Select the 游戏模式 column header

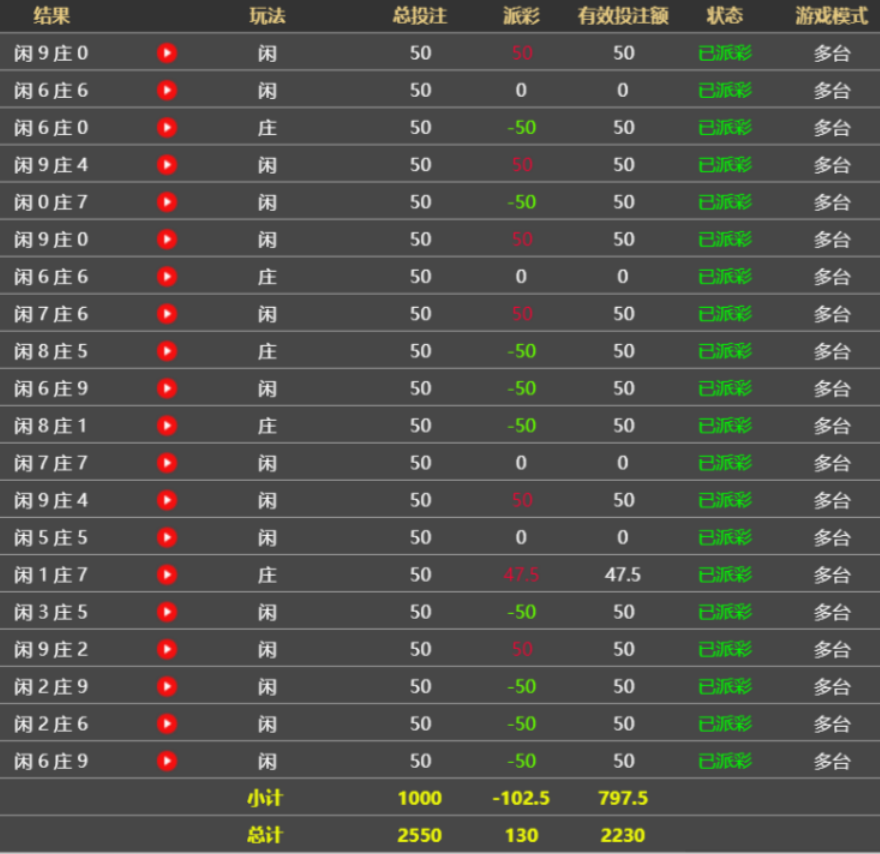pyautogui.click(x=831, y=15)
